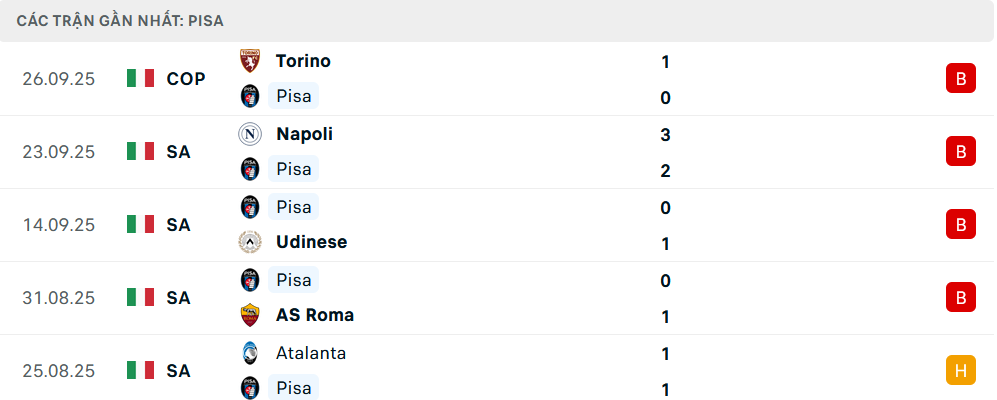
Task: Open the Napoli team link
Action: click(x=305, y=134)
